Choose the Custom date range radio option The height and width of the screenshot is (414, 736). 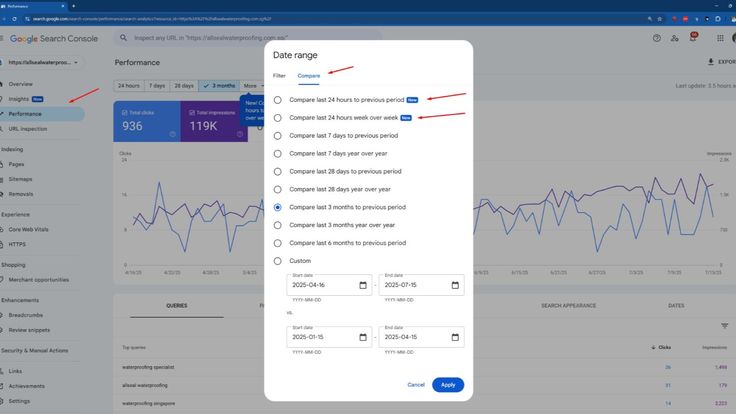278,261
